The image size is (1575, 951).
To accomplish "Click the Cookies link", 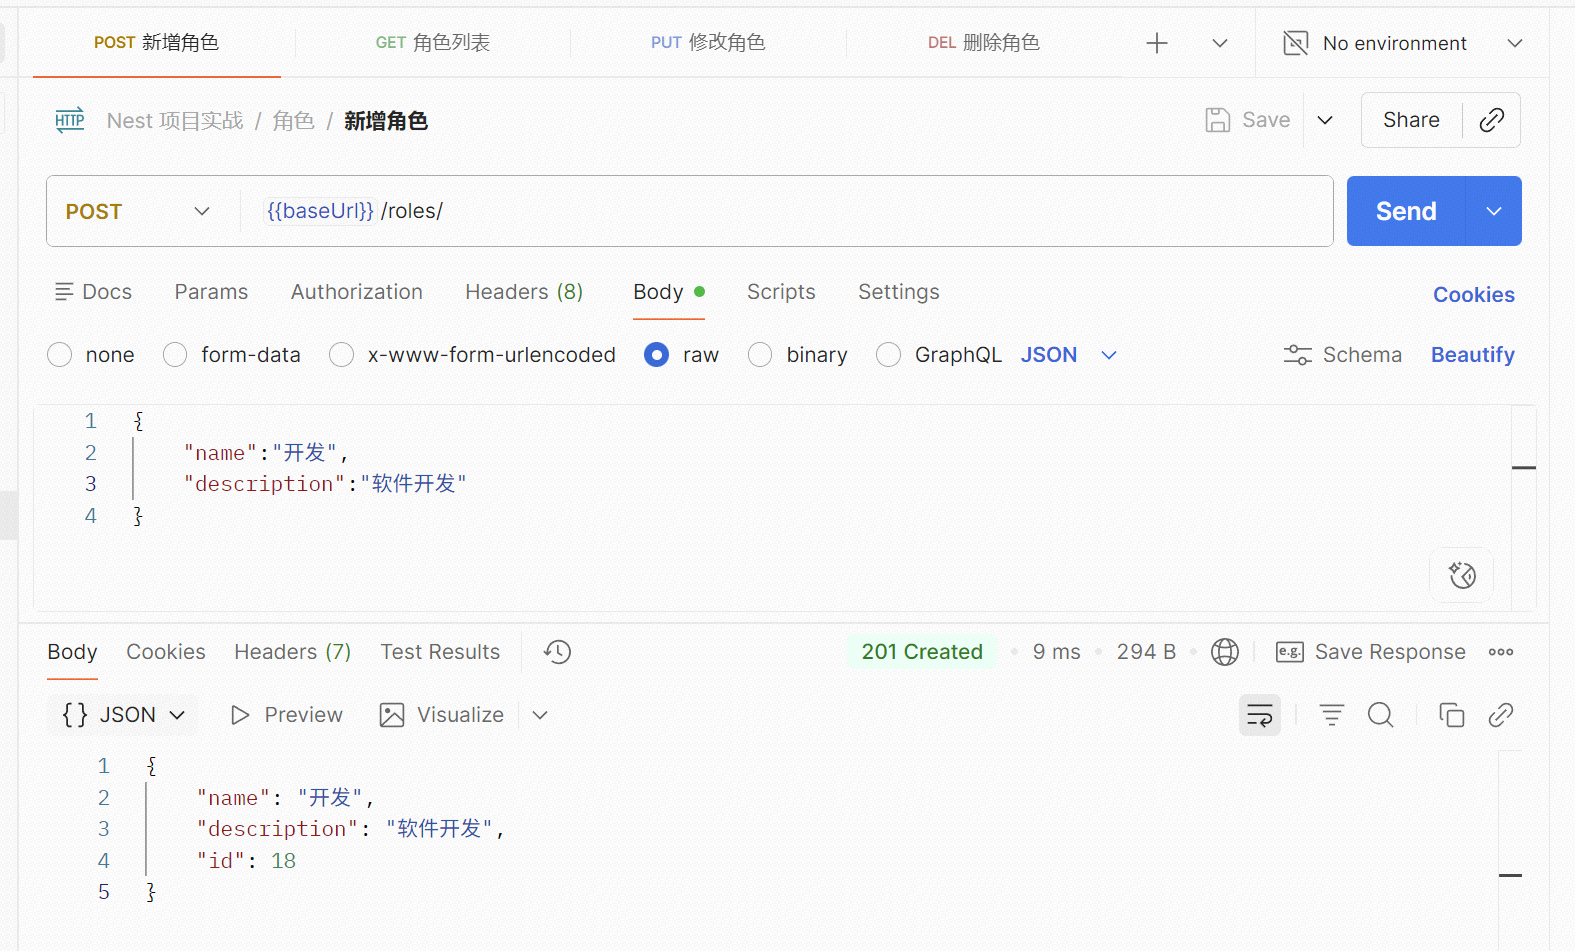I will [1474, 295].
